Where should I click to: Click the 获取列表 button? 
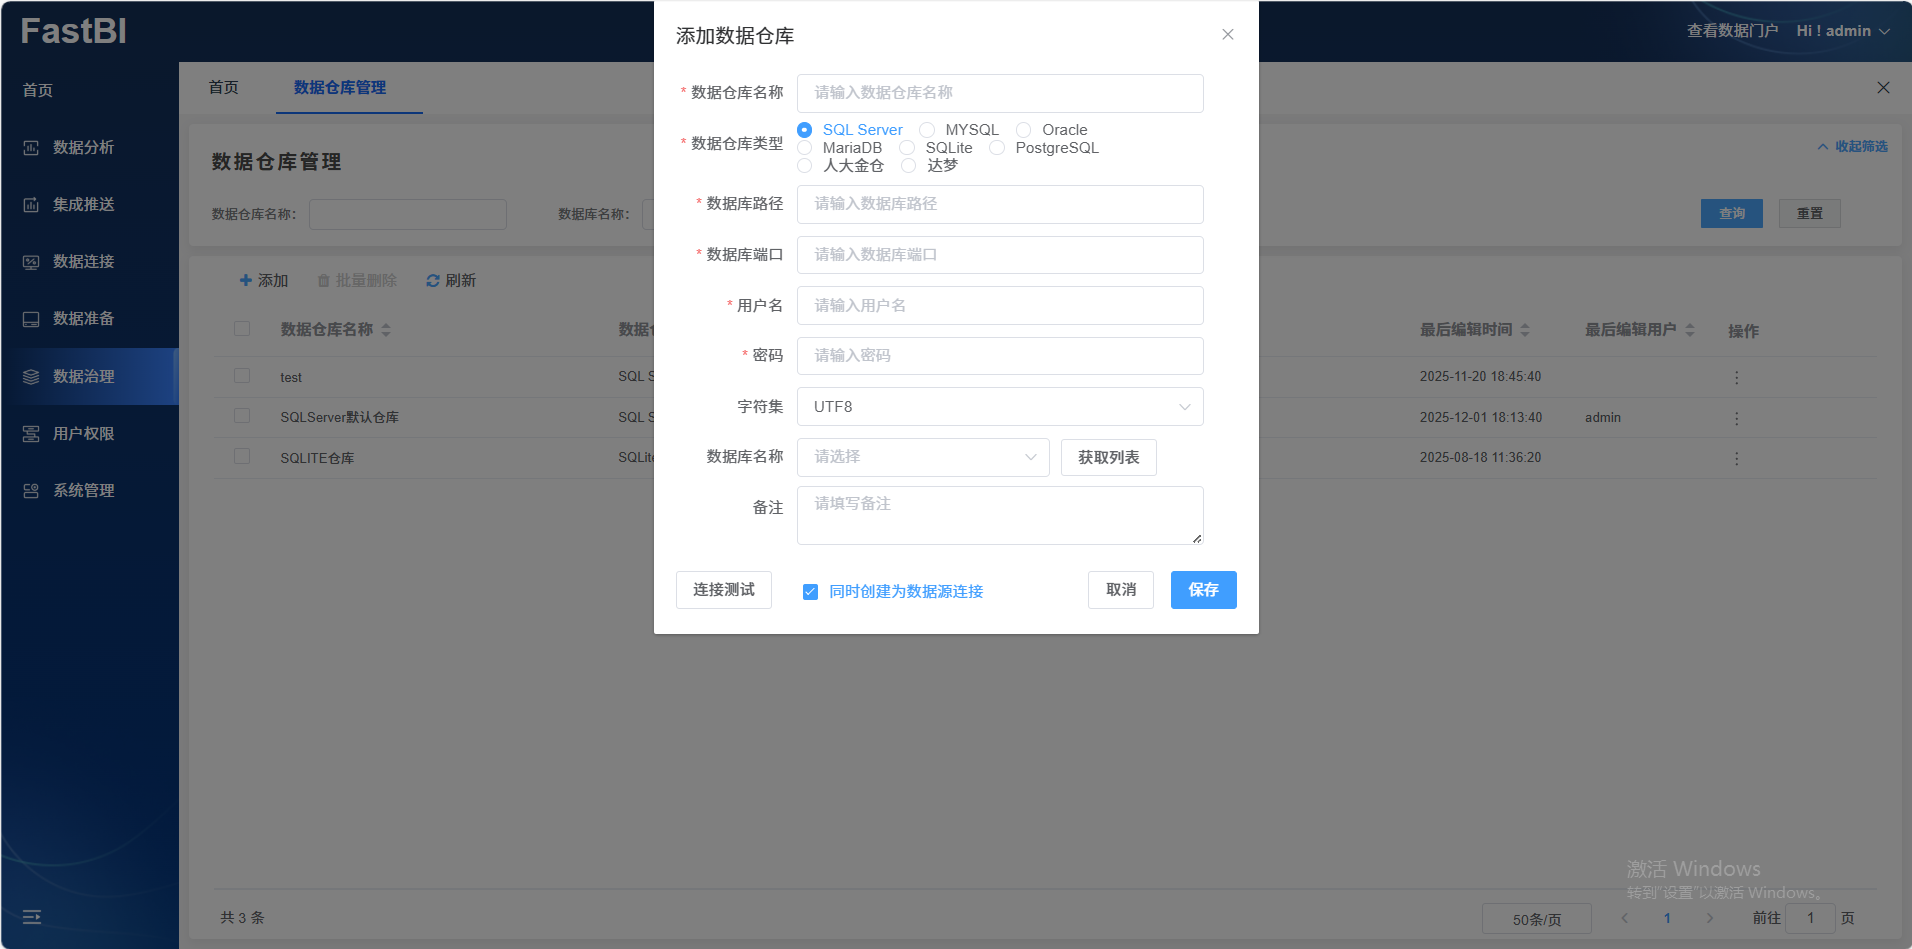click(1108, 457)
